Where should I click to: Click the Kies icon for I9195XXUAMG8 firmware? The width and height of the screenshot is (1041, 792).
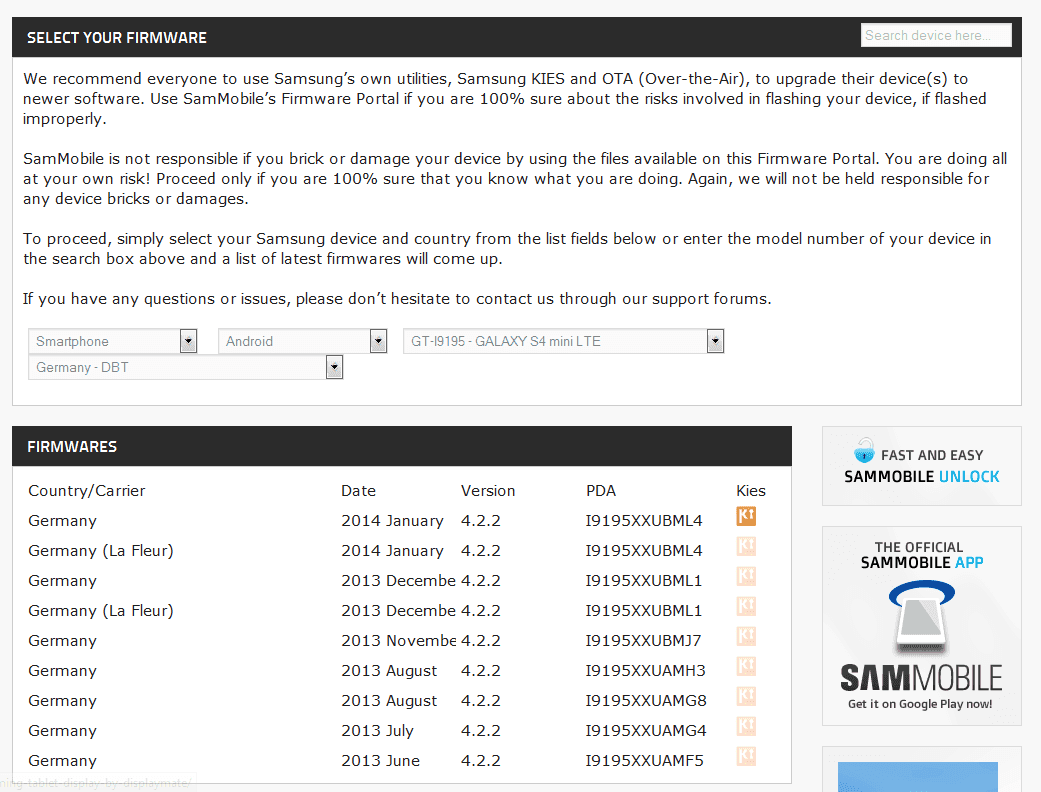tap(746, 696)
